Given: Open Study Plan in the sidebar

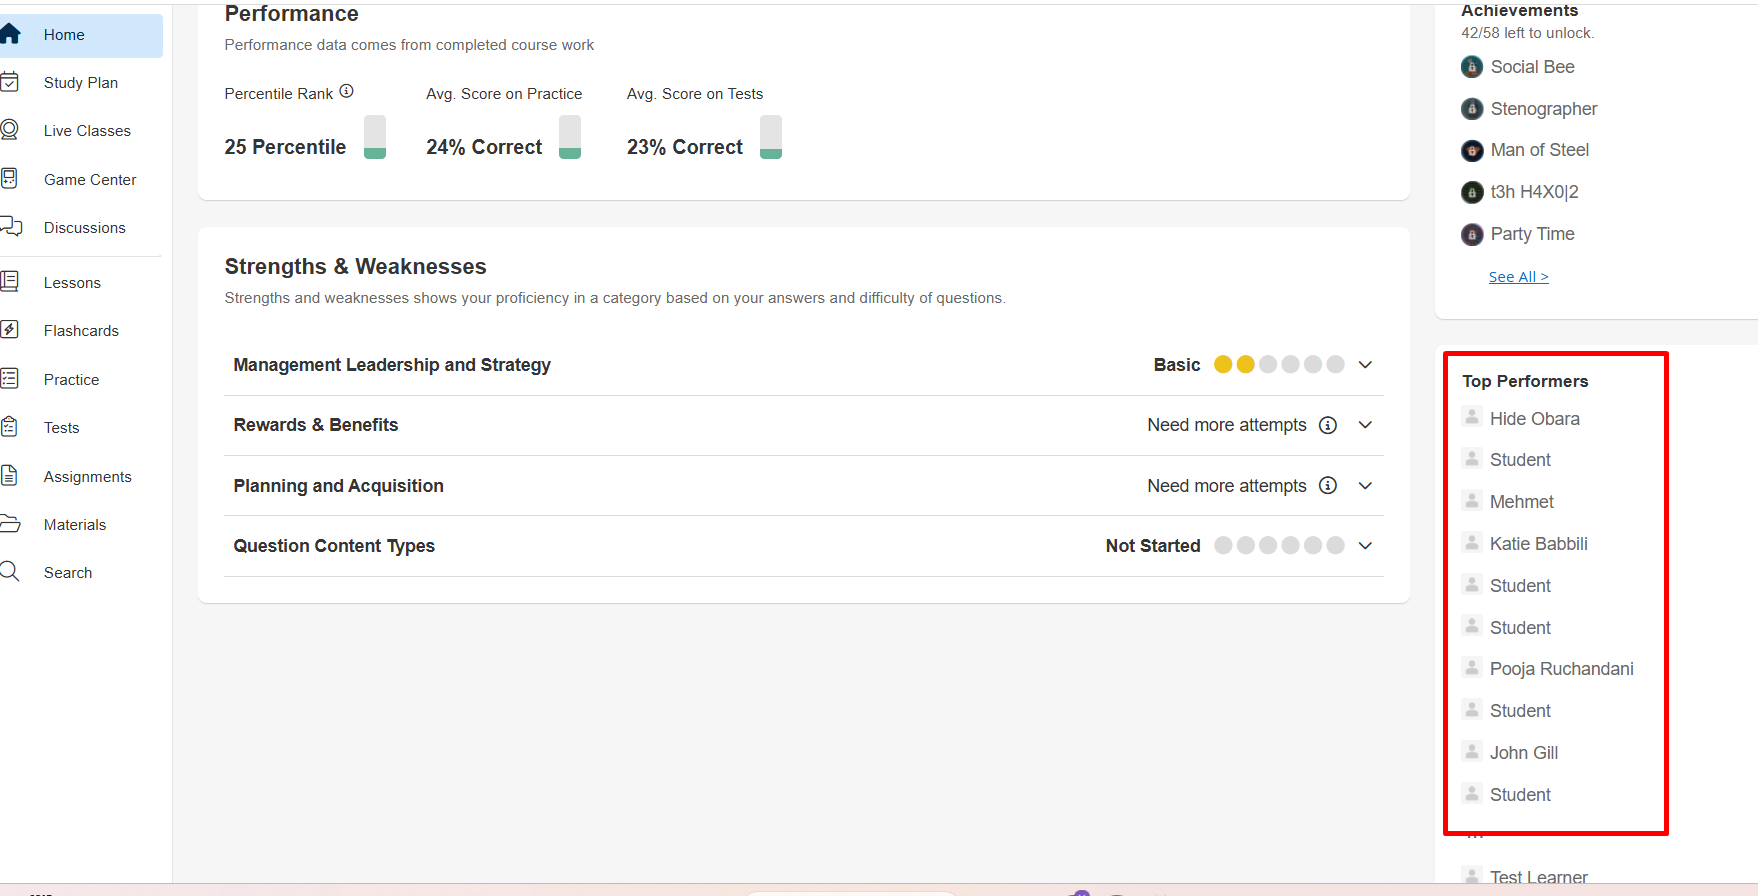Looking at the screenshot, I should click(80, 83).
